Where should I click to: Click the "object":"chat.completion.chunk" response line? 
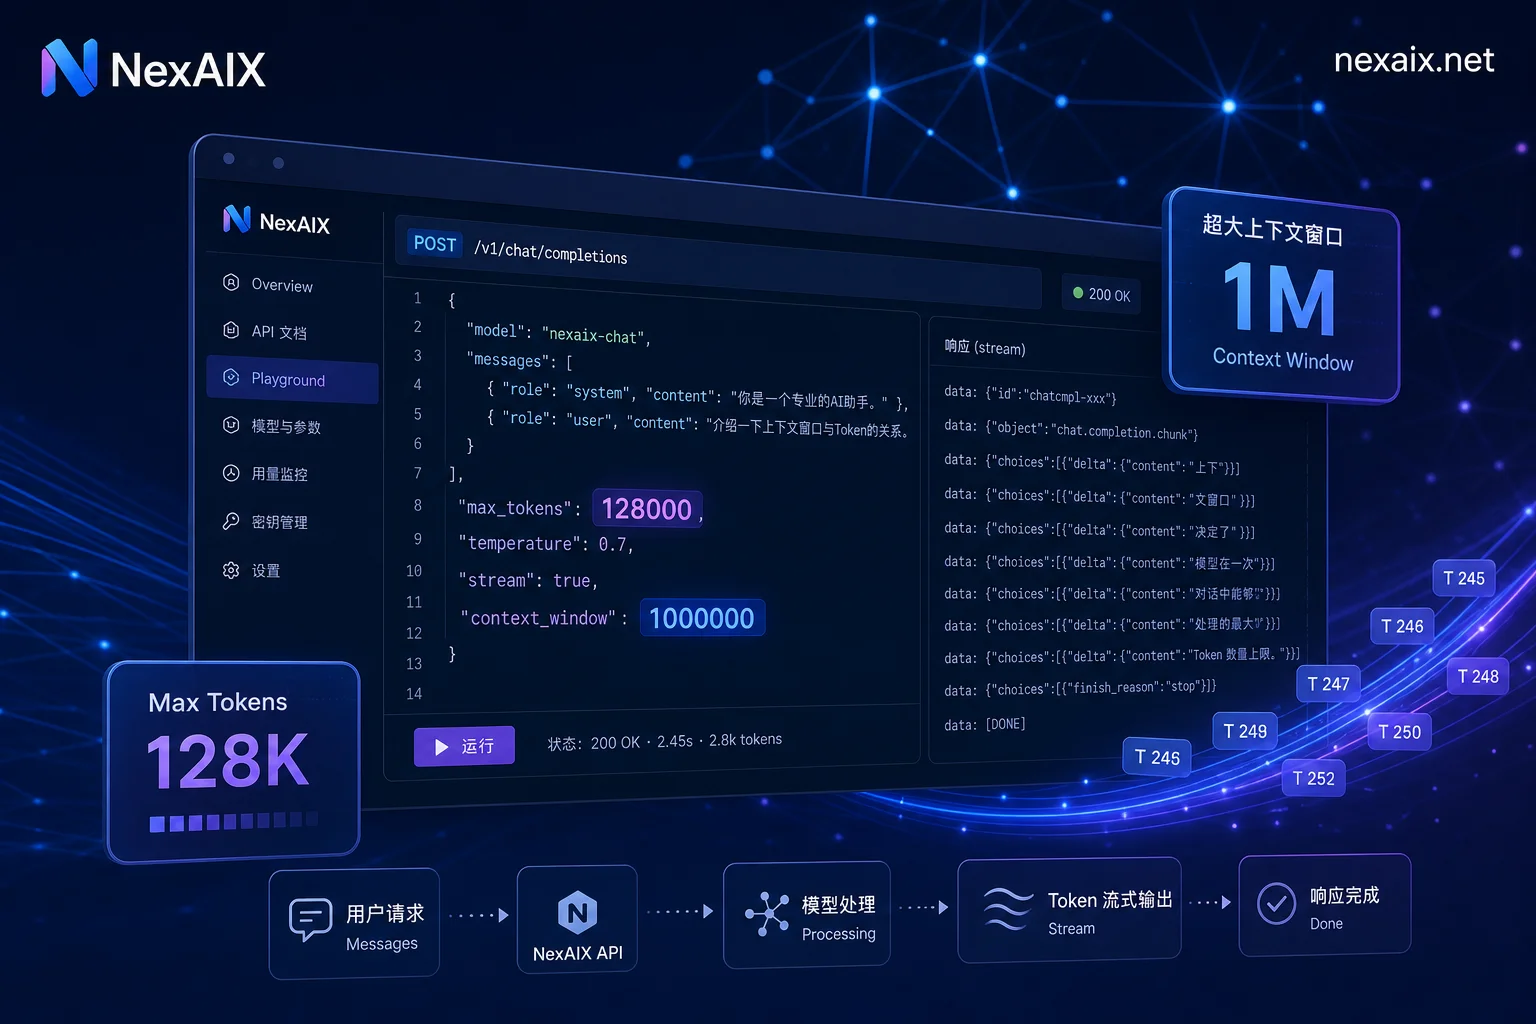pos(1071,430)
